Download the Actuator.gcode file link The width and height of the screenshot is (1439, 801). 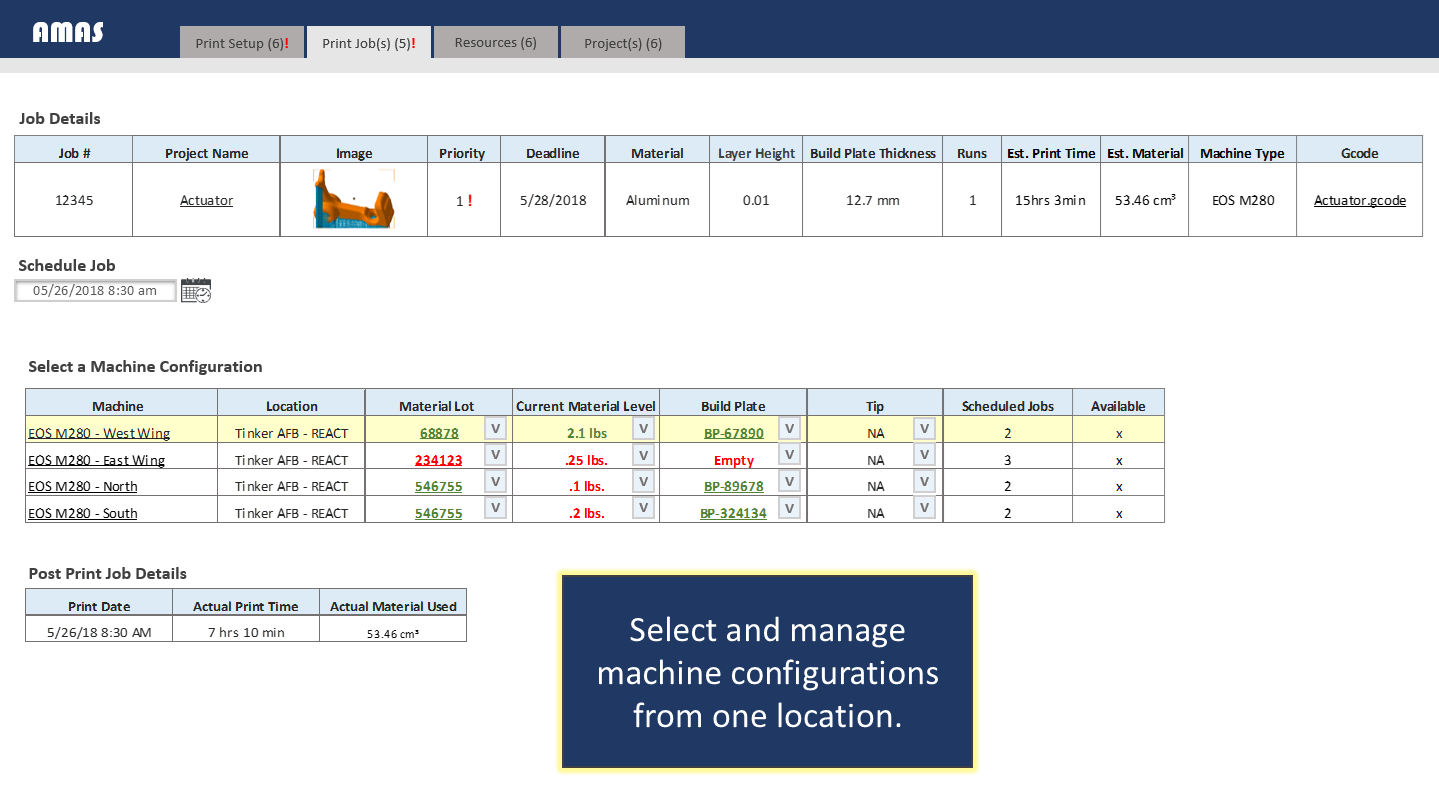point(1359,200)
